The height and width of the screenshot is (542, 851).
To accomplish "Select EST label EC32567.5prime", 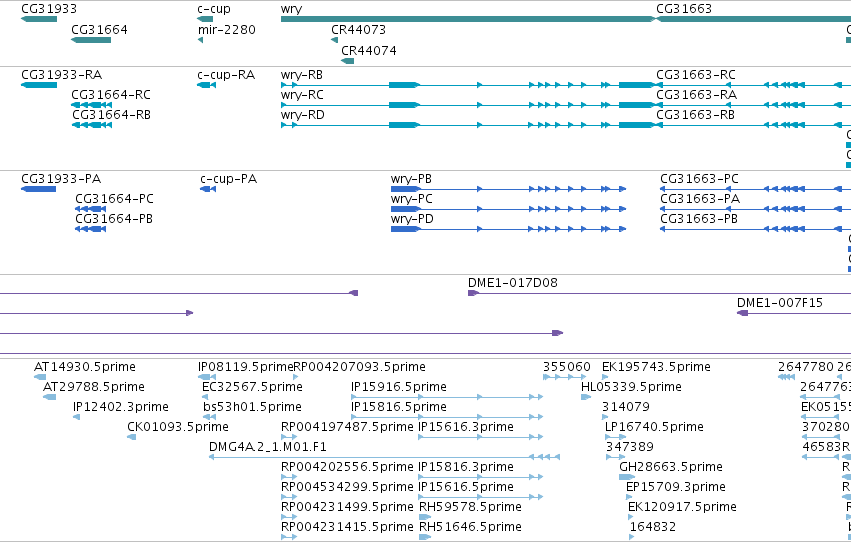I will (252, 387).
